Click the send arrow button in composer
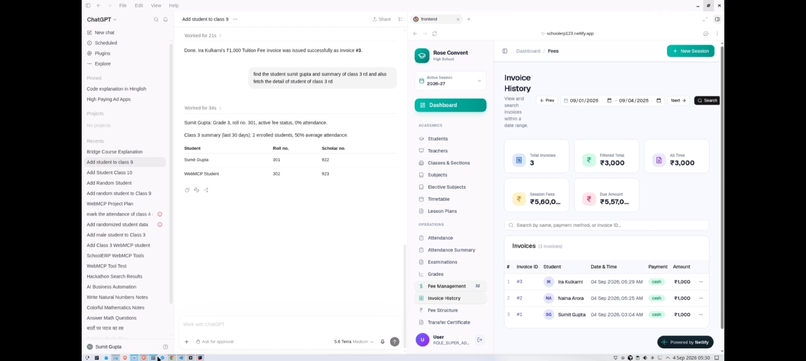This screenshot has height=361, width=806. [x=394, y=341]
